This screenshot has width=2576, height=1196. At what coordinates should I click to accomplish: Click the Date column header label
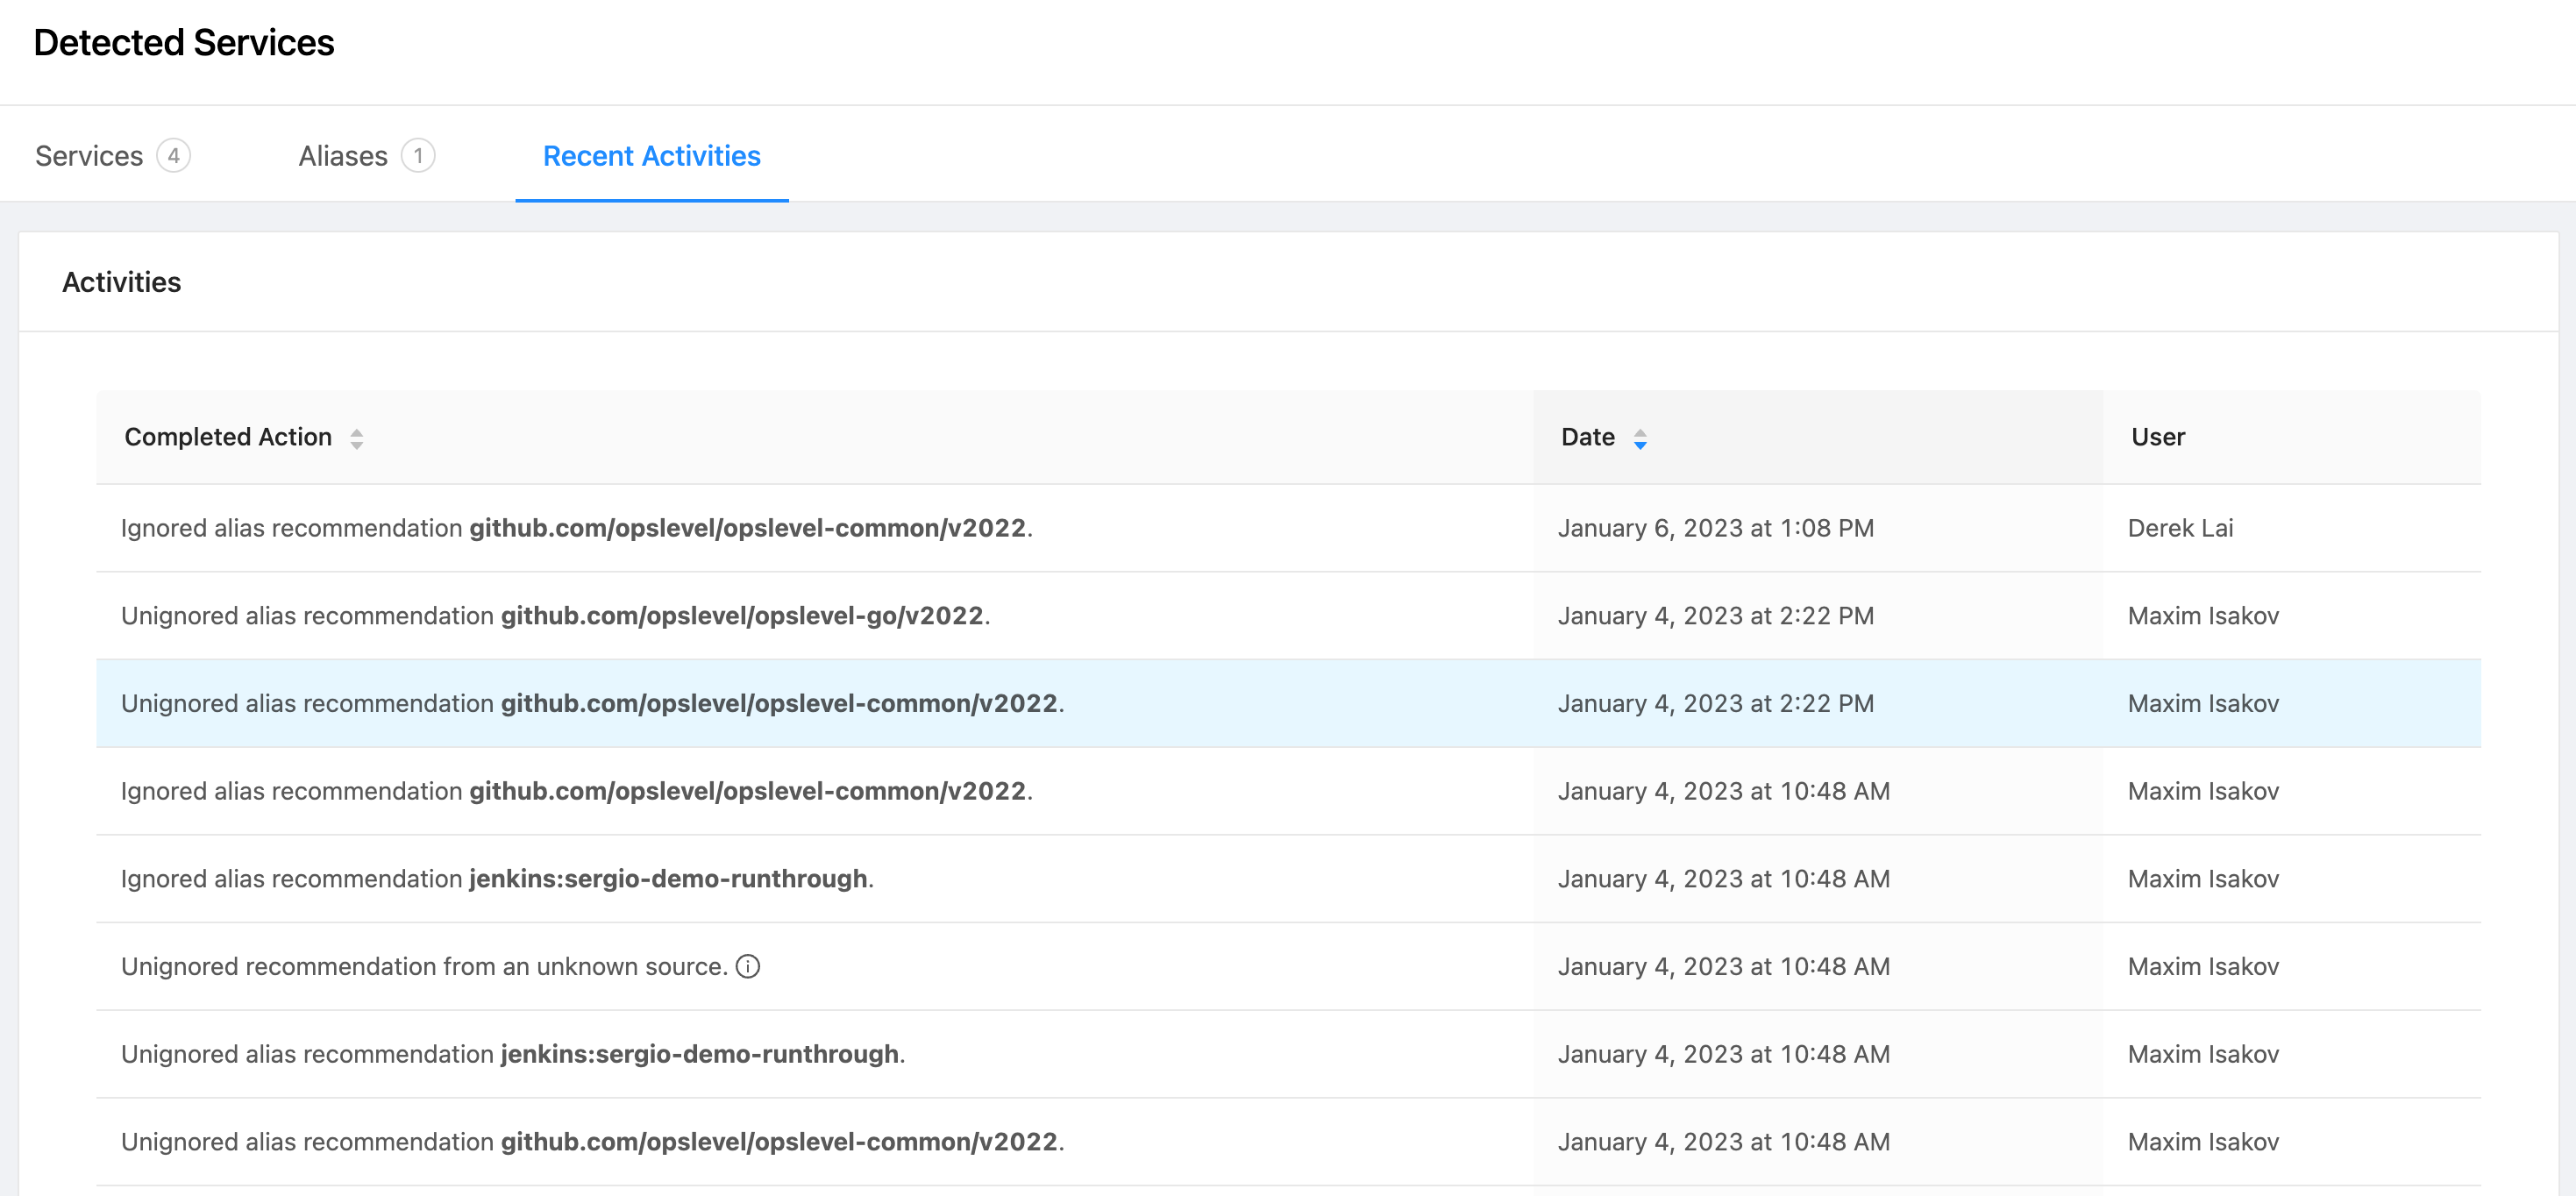(1588, 437)
